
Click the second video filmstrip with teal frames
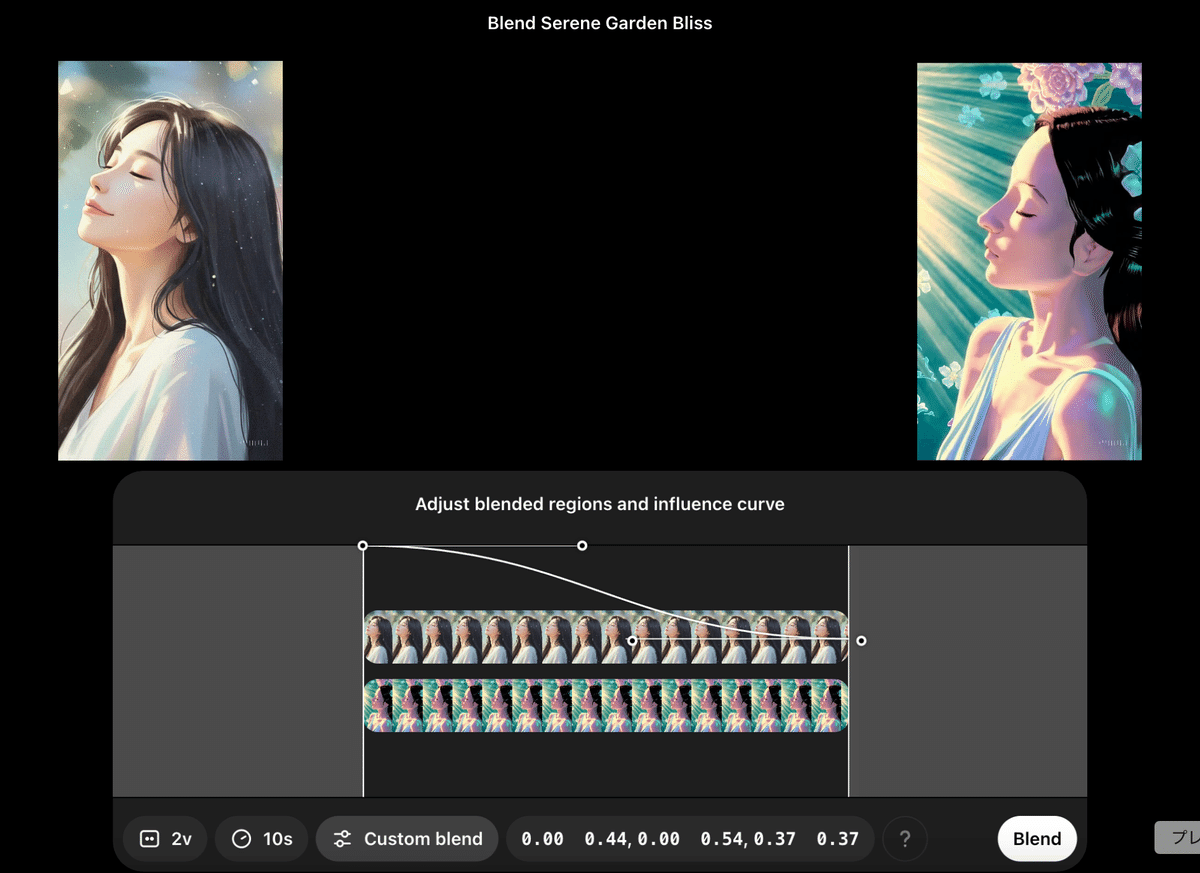point(606,706)
